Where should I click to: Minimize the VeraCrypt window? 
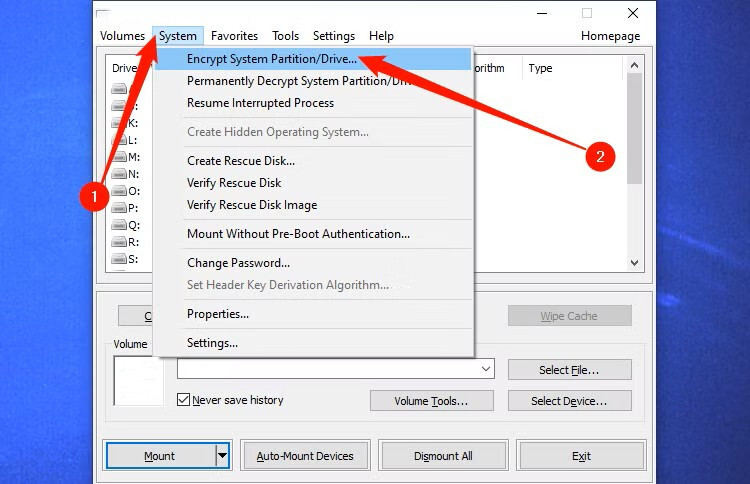[x=541, y=13]
